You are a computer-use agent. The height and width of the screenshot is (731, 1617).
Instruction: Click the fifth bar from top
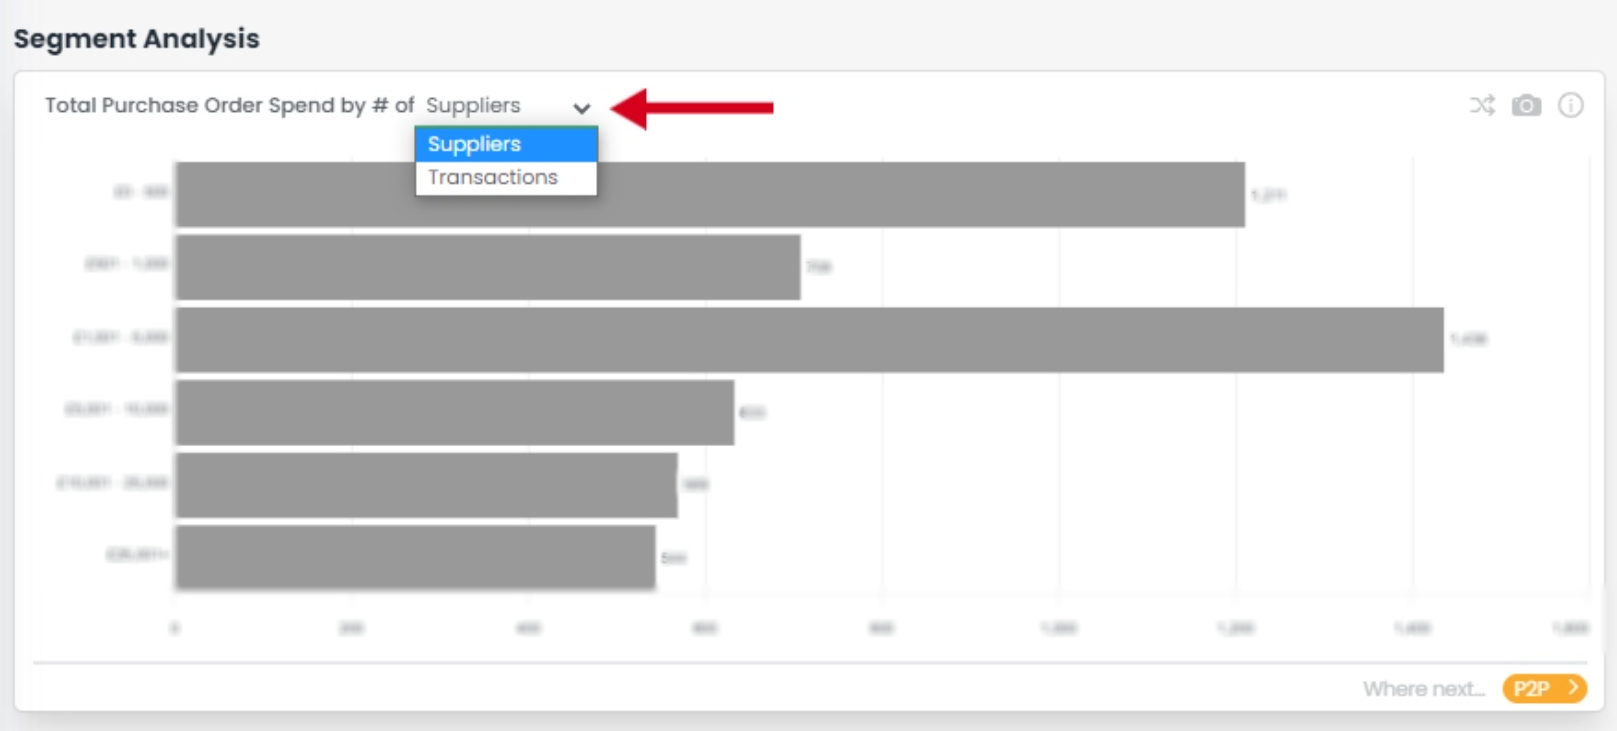click(x=426, y=485)
